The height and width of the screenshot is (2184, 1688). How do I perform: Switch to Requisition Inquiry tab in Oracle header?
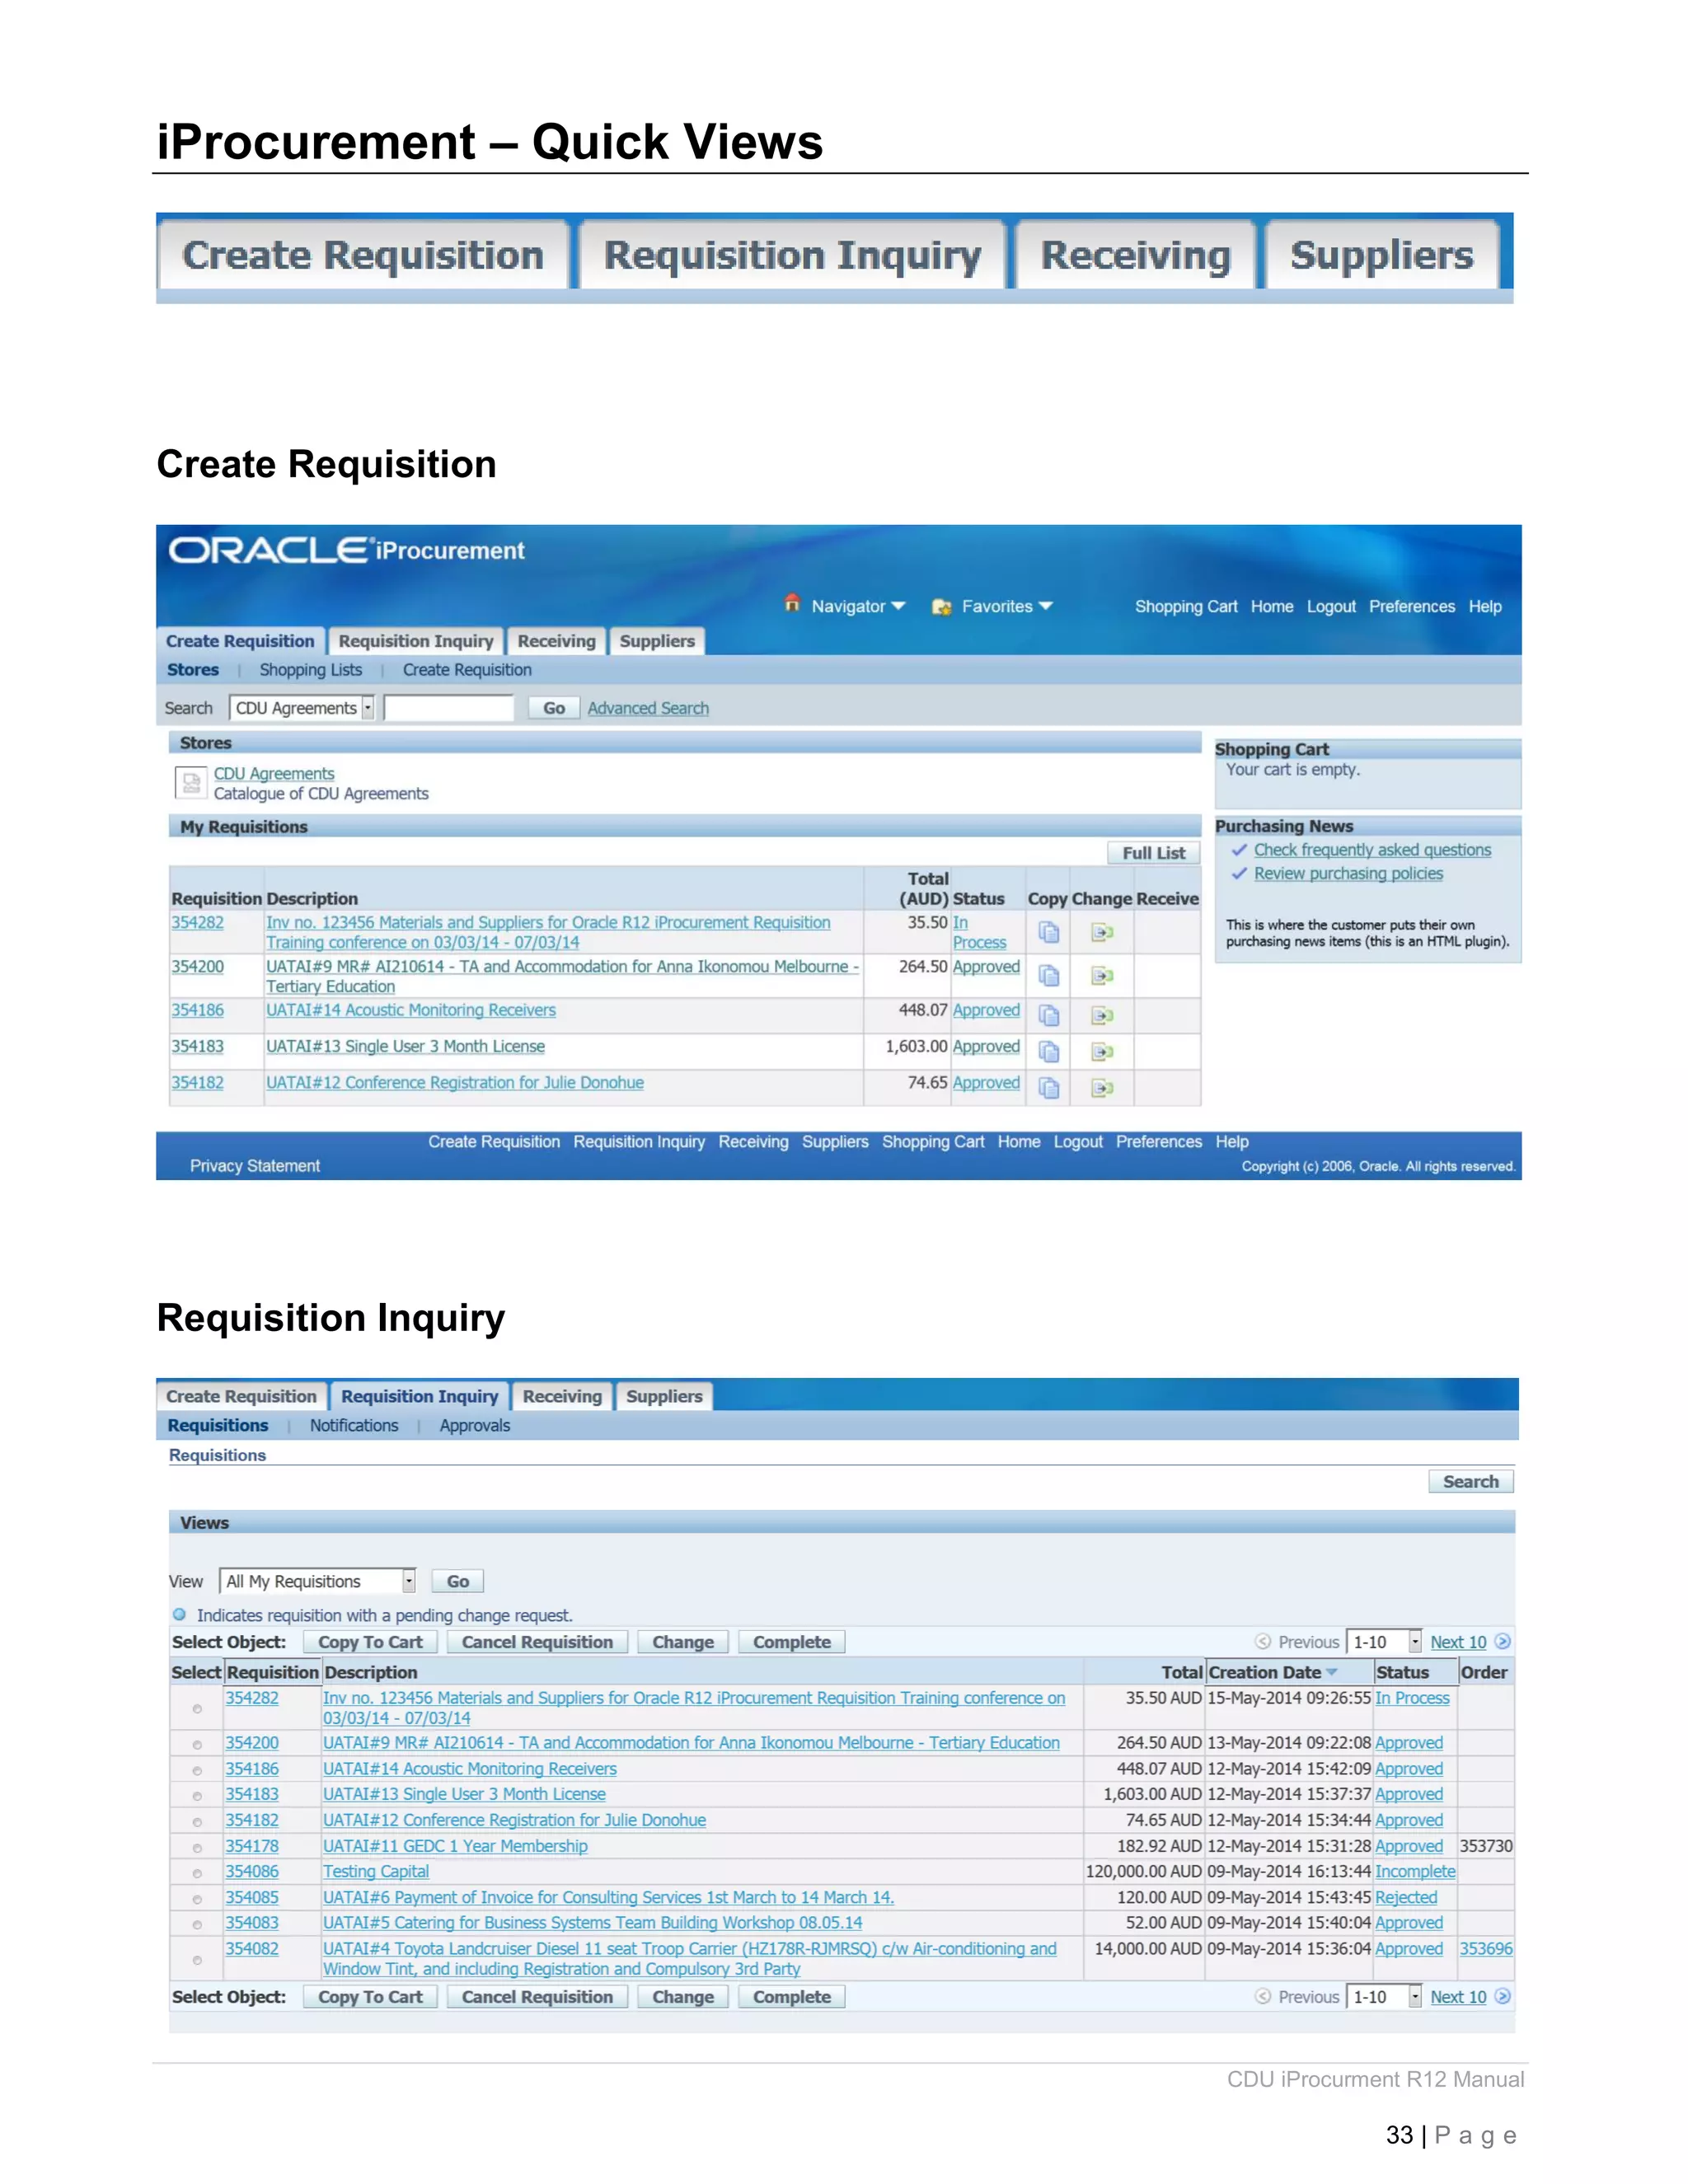(416, 641)
